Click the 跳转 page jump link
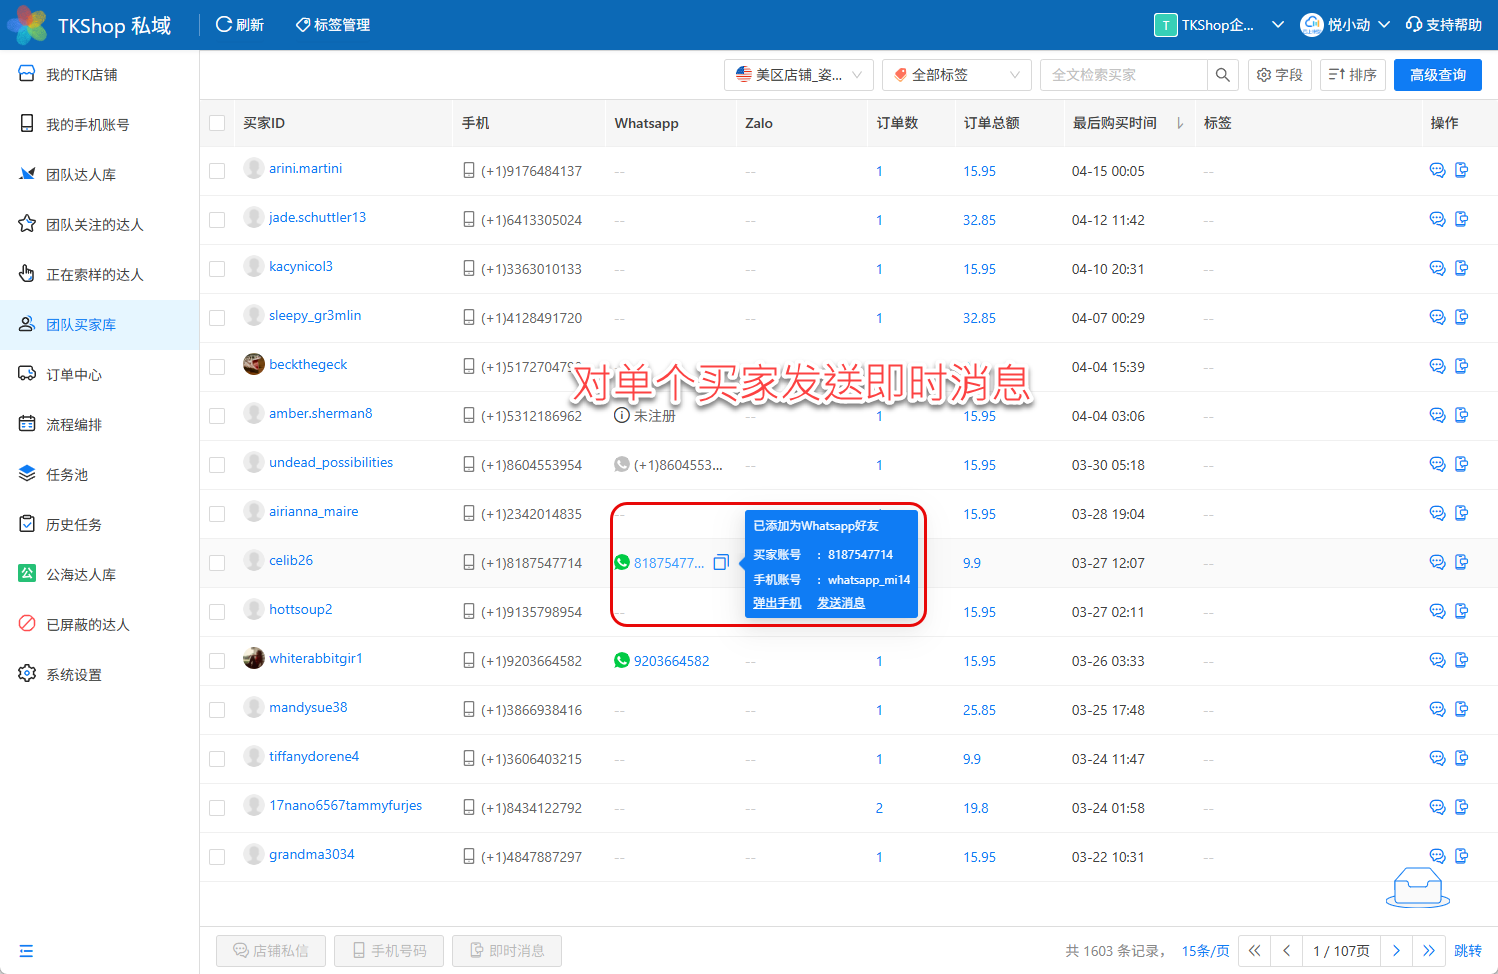 point(1468,951)
